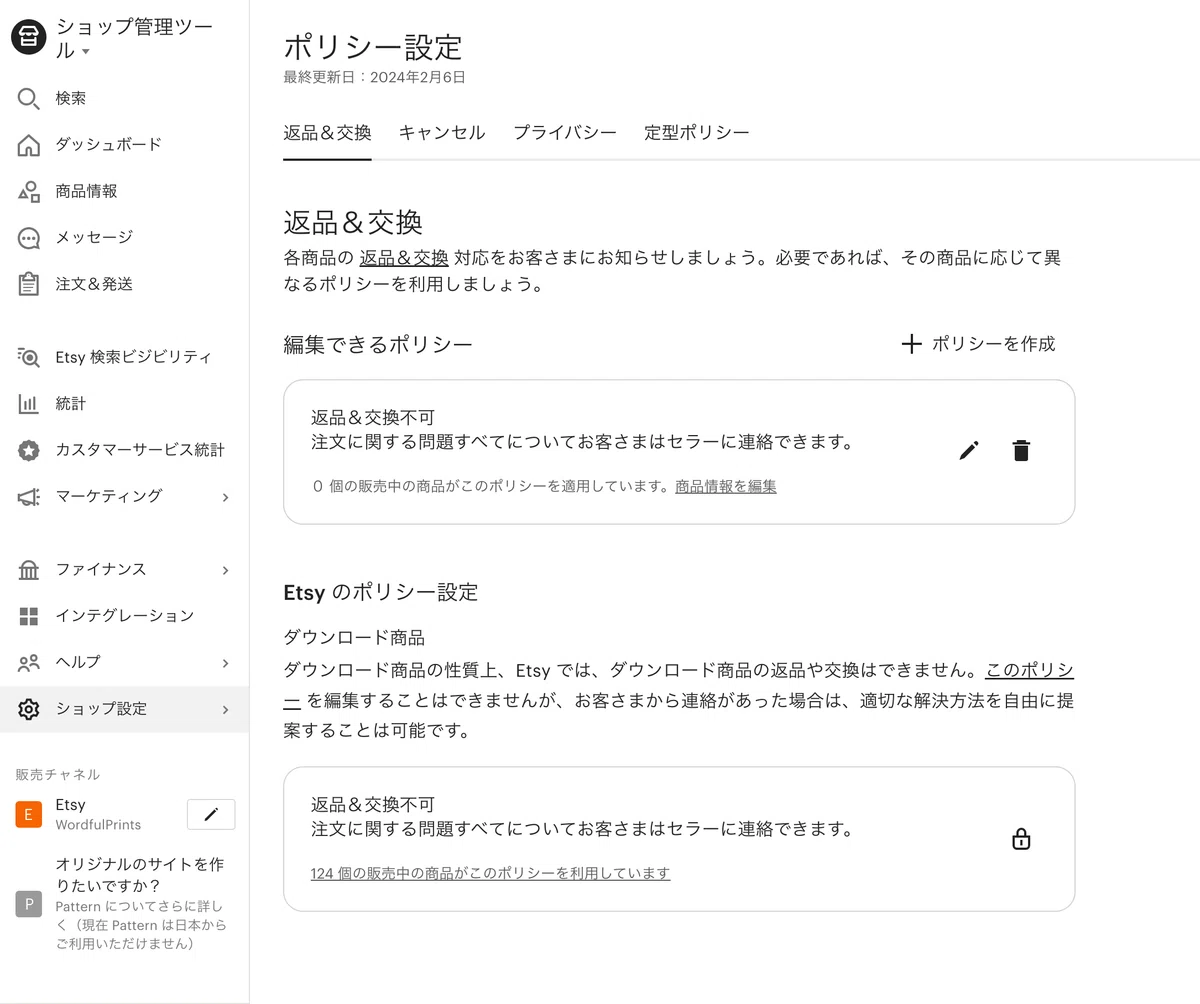Click the 編集できるポリシー heading

tap(378, 344)
